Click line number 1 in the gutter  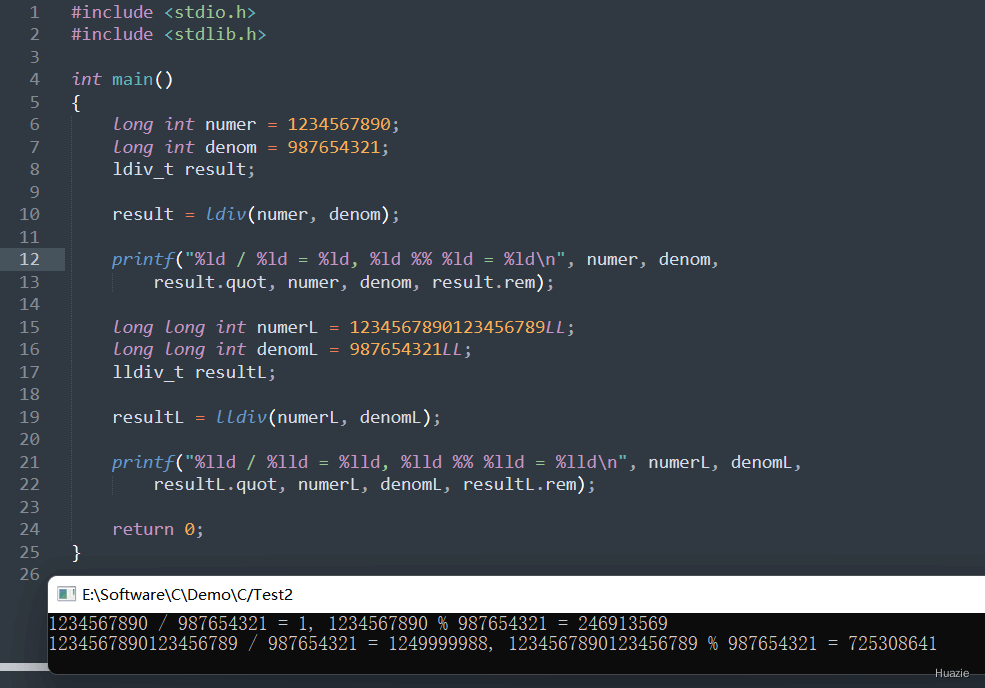(x=35, y=13)
